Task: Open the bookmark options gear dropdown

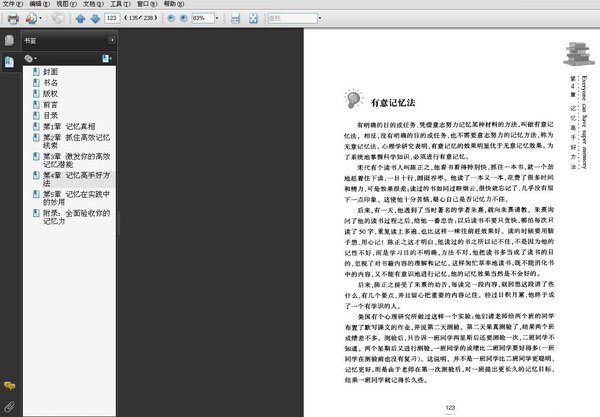Action: tap(31, 58)
